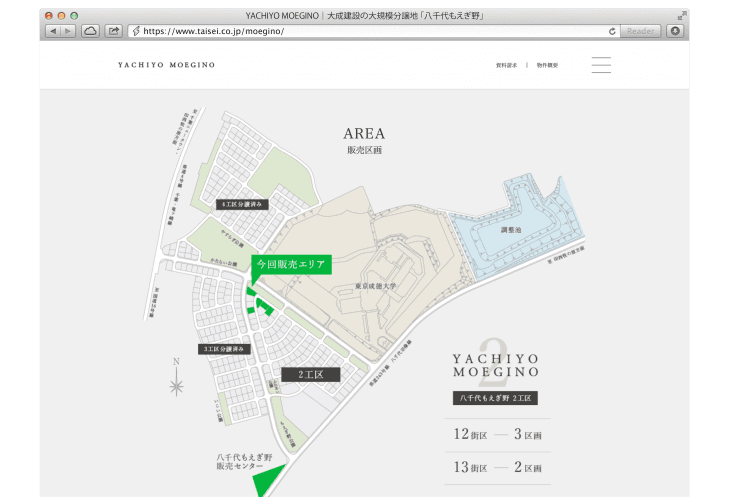
Task: Click the YACHIYO MOEGINO header logo
Action: coord(166,65)
